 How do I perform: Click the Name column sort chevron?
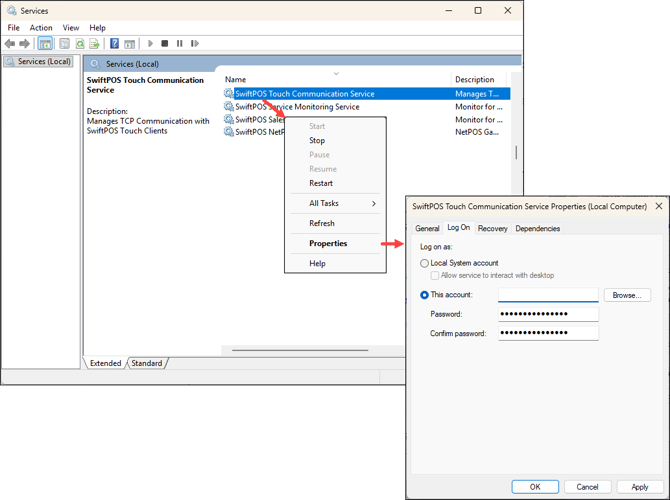(x=336, y=74)
